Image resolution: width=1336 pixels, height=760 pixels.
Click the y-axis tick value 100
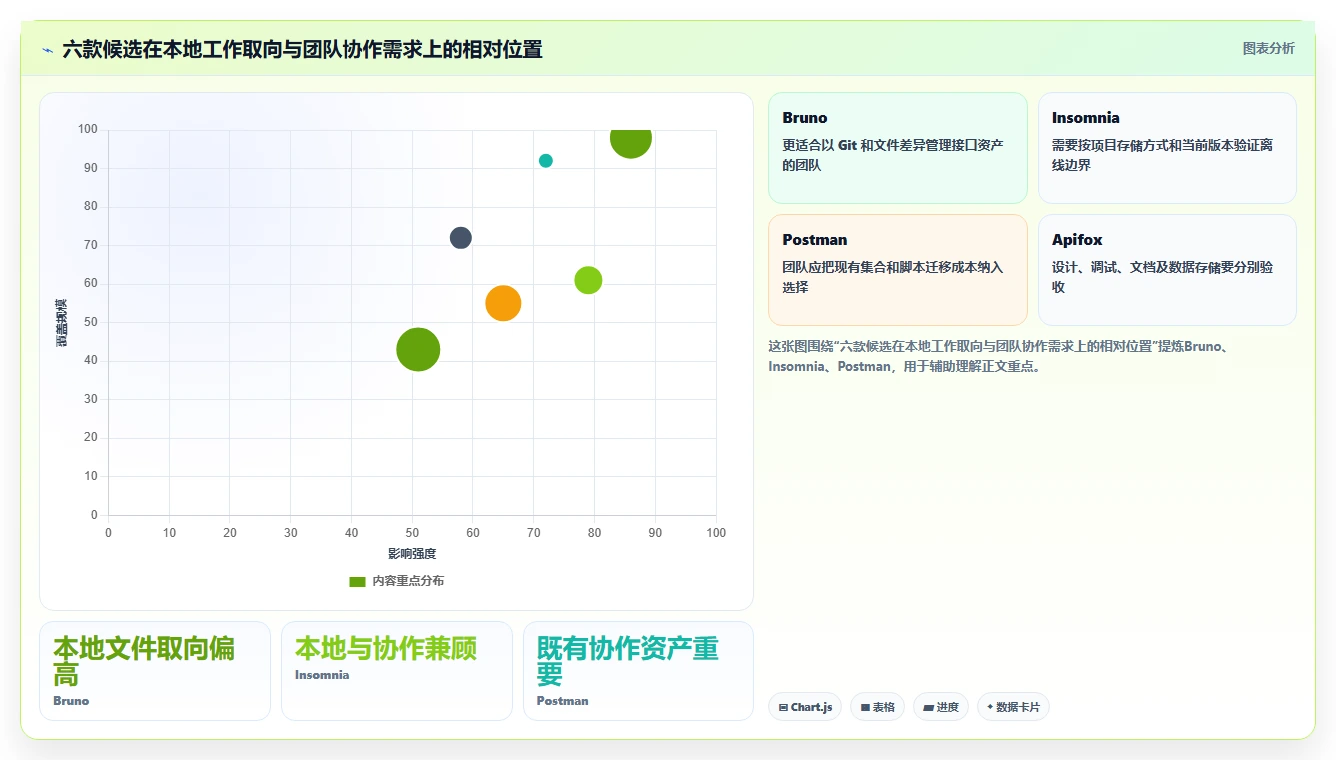(87, 129)
